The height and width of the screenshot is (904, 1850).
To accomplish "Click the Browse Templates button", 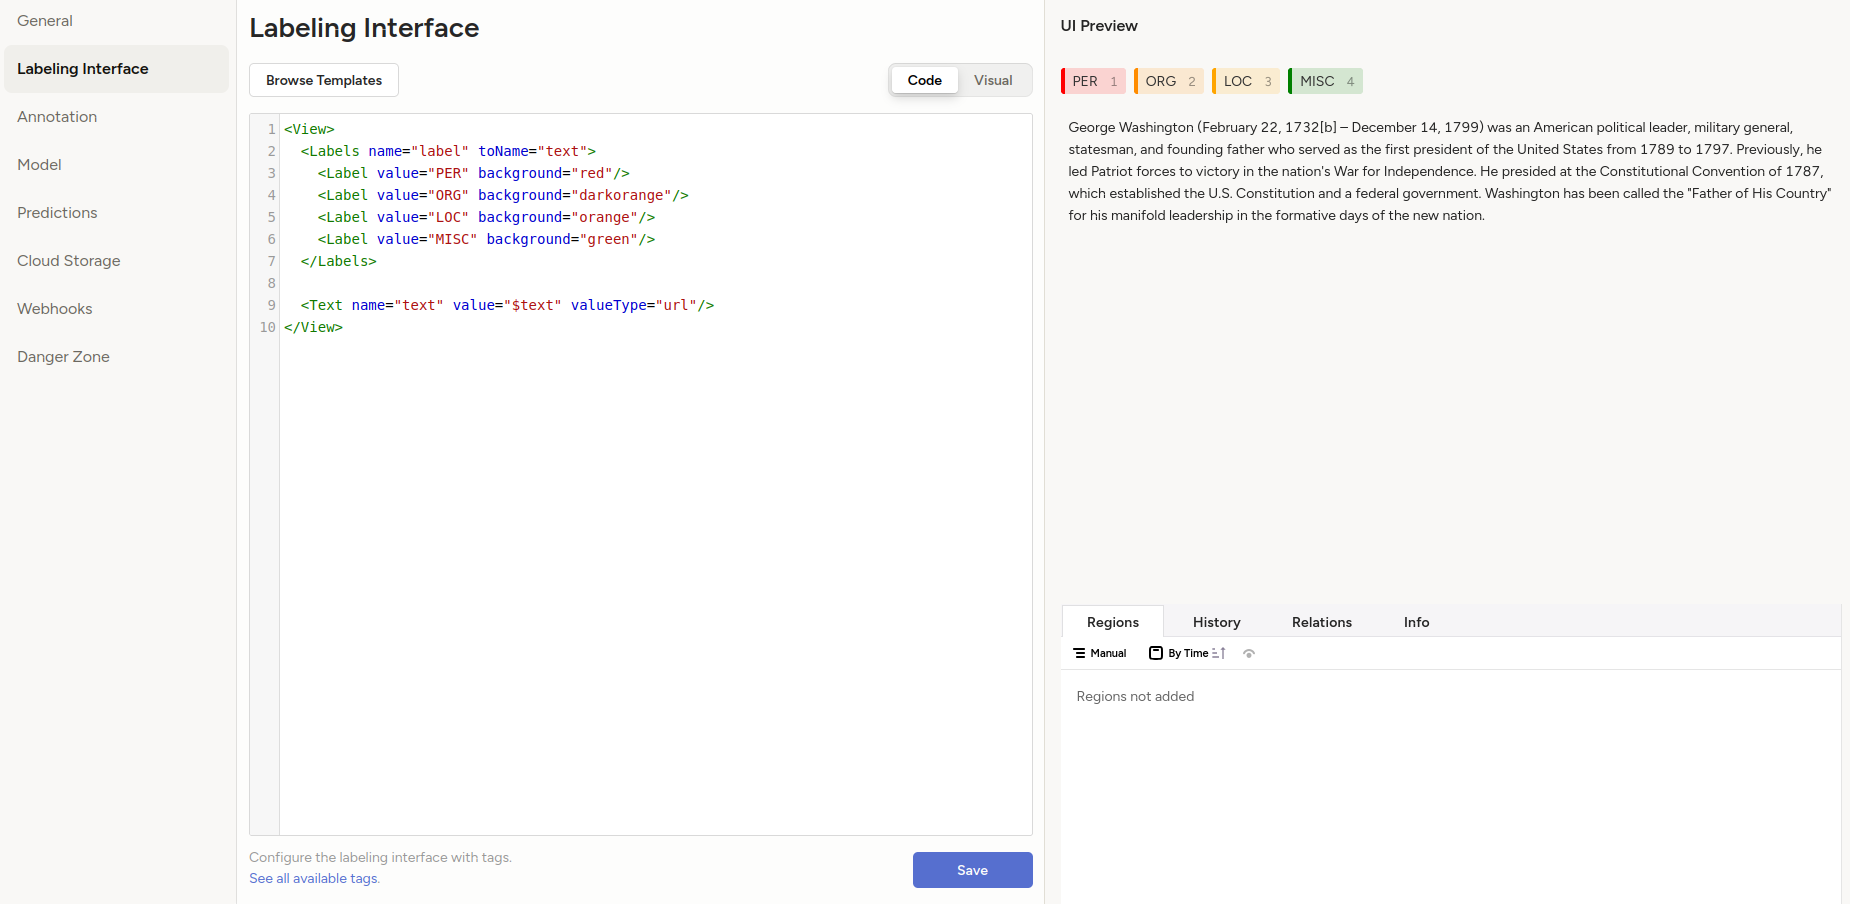I will pyautogui.click(x=324, y=80).
